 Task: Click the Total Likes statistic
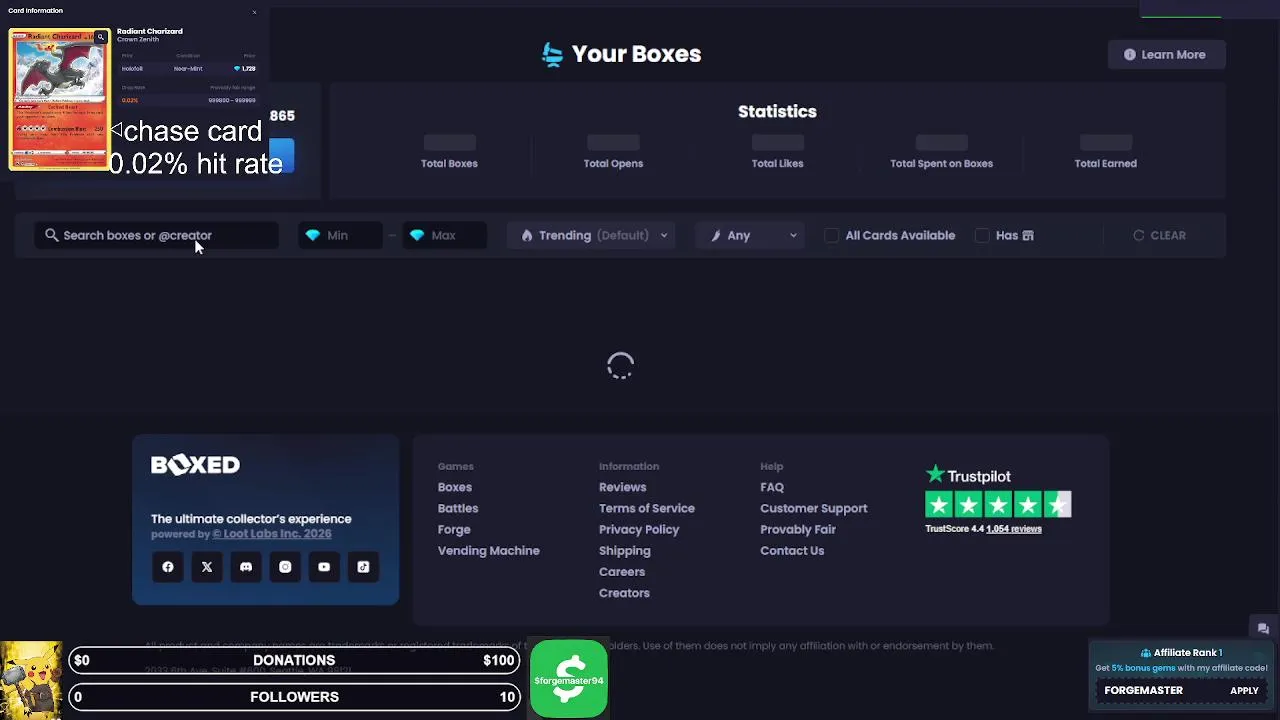point(777,152)
